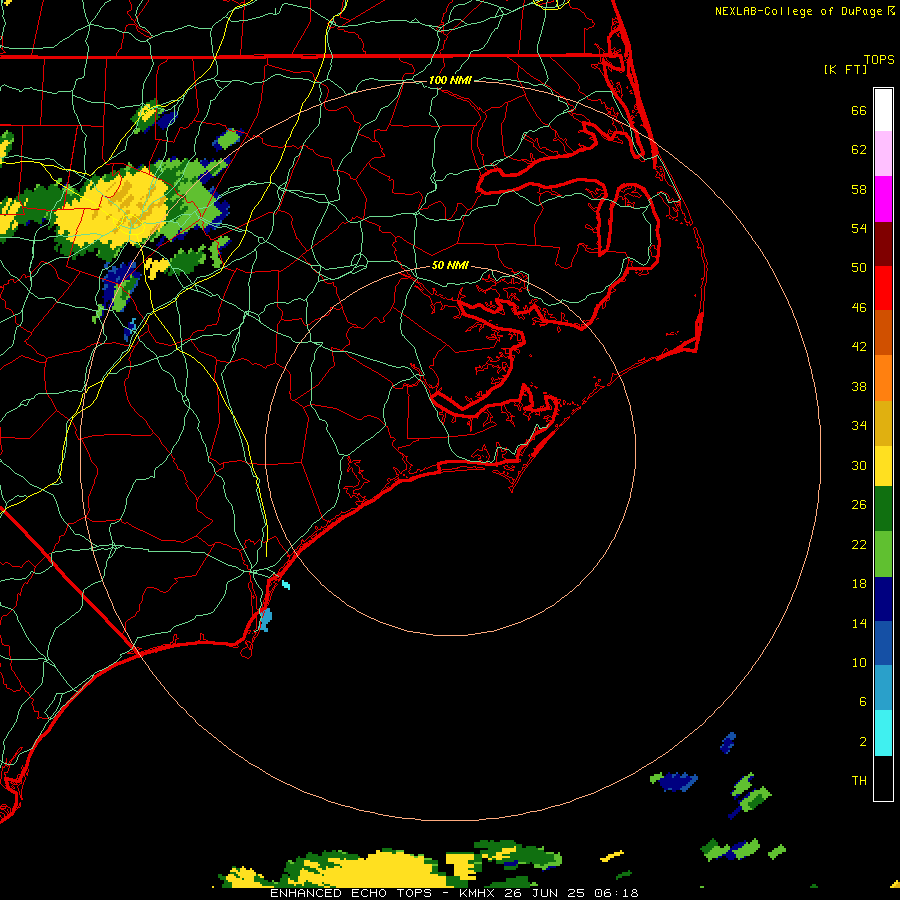Screen dimensions: 900x900
Task: Click the light pink 62 K FT legend swatch
Action: click(883, 153)
